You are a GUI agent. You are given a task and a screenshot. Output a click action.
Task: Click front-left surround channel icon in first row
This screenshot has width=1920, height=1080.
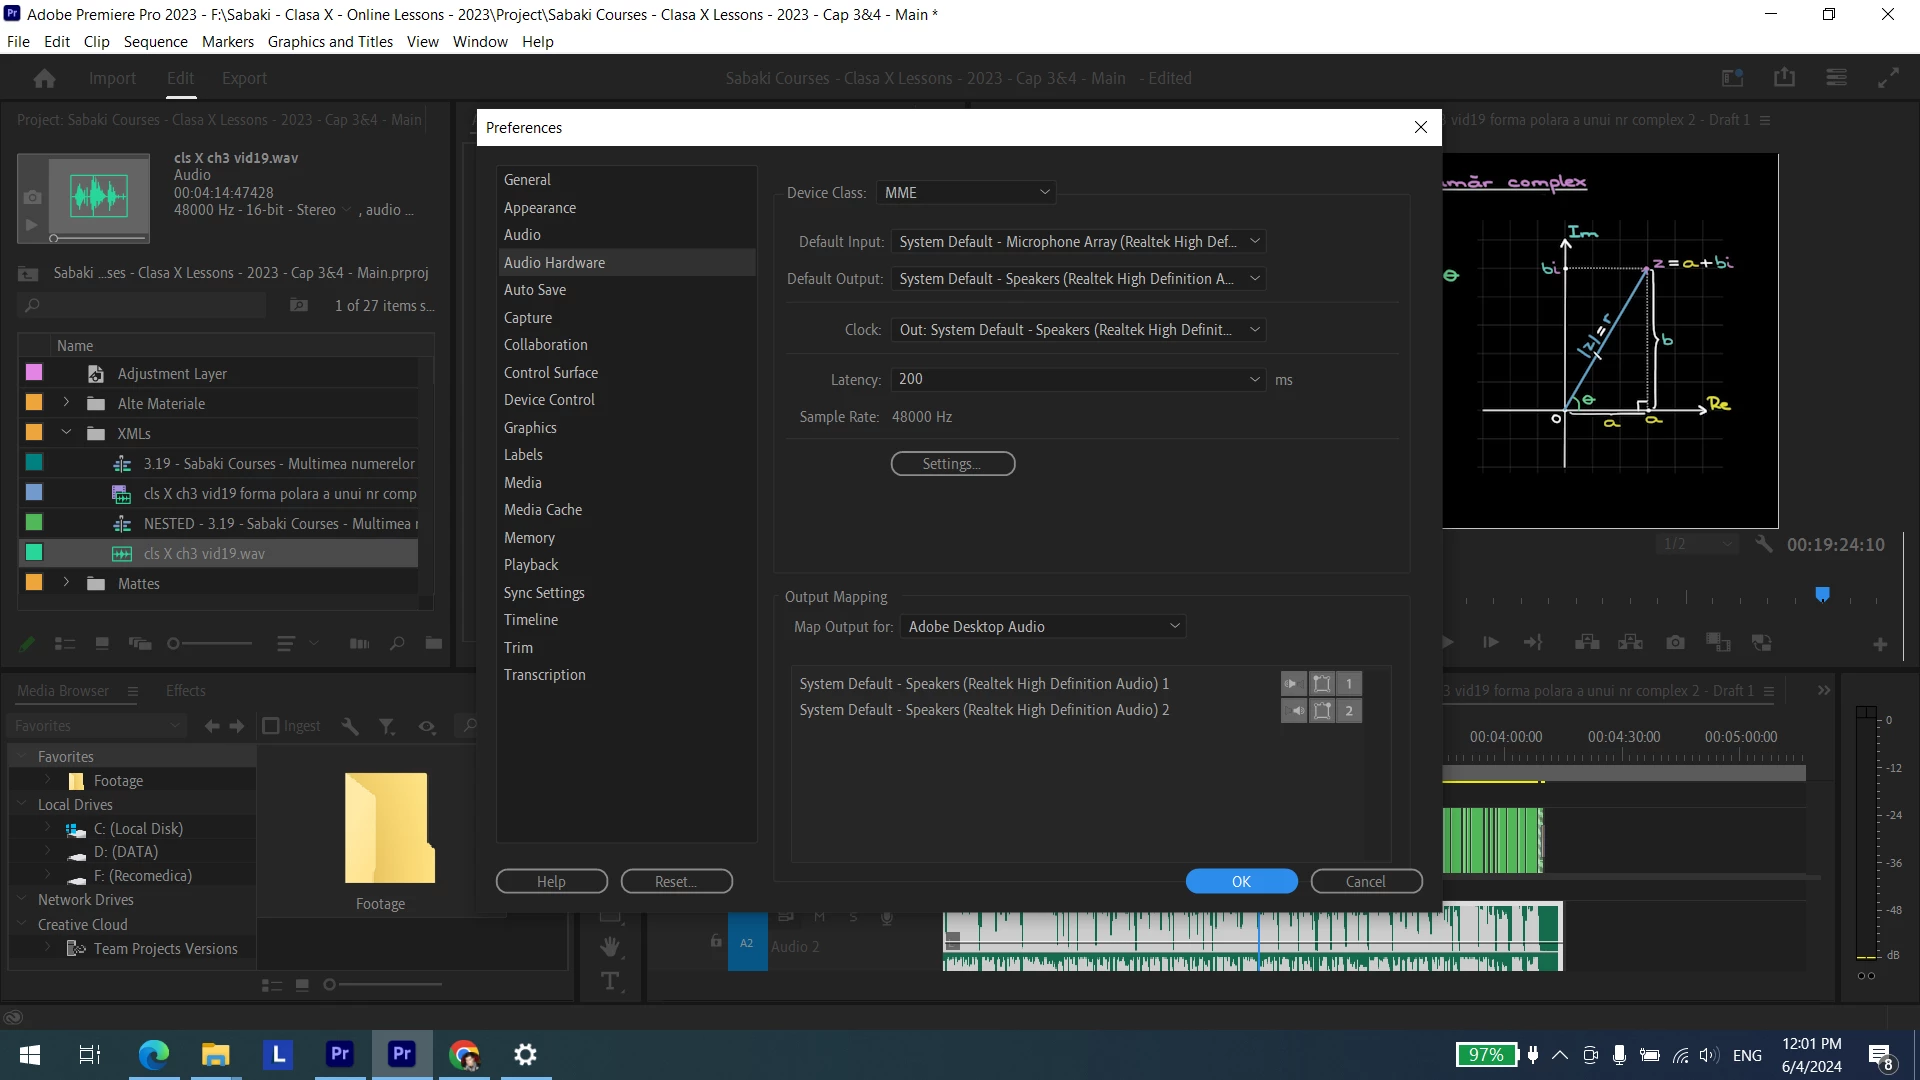1322,684
